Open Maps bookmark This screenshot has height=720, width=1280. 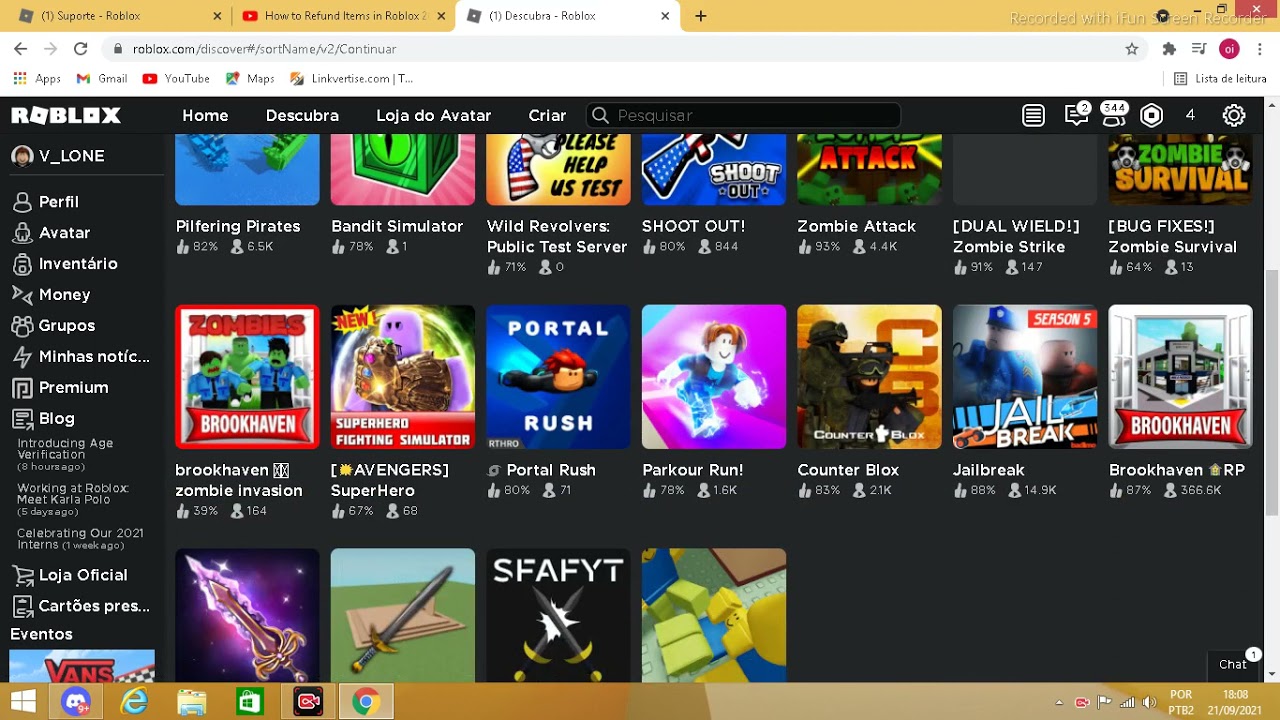pyautogui.click(x=250, y=79)
